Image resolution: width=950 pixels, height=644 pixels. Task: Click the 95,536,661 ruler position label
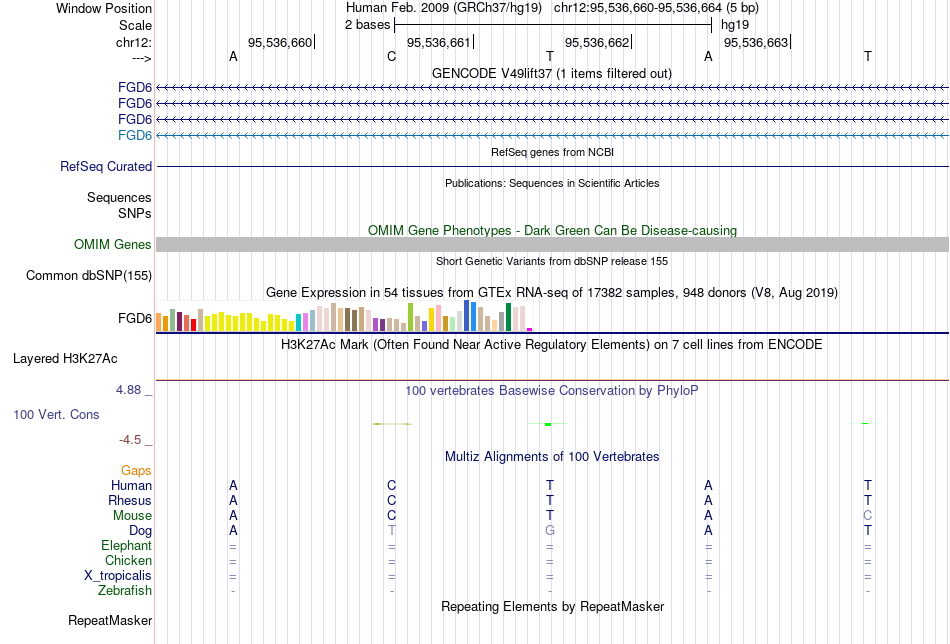(x=439, y=42)
